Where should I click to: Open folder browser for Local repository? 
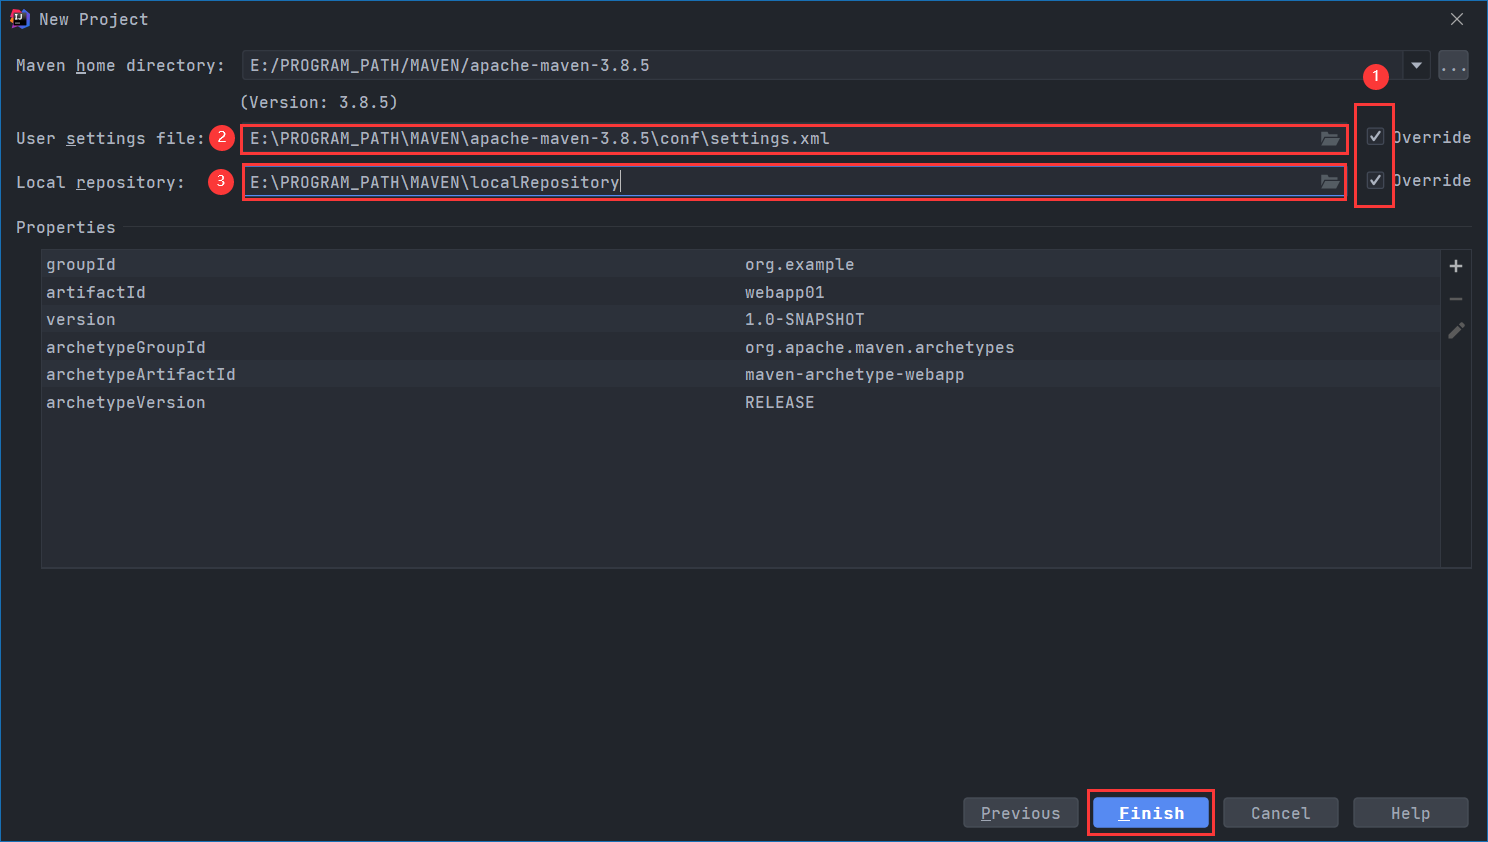click(1330, 182)
